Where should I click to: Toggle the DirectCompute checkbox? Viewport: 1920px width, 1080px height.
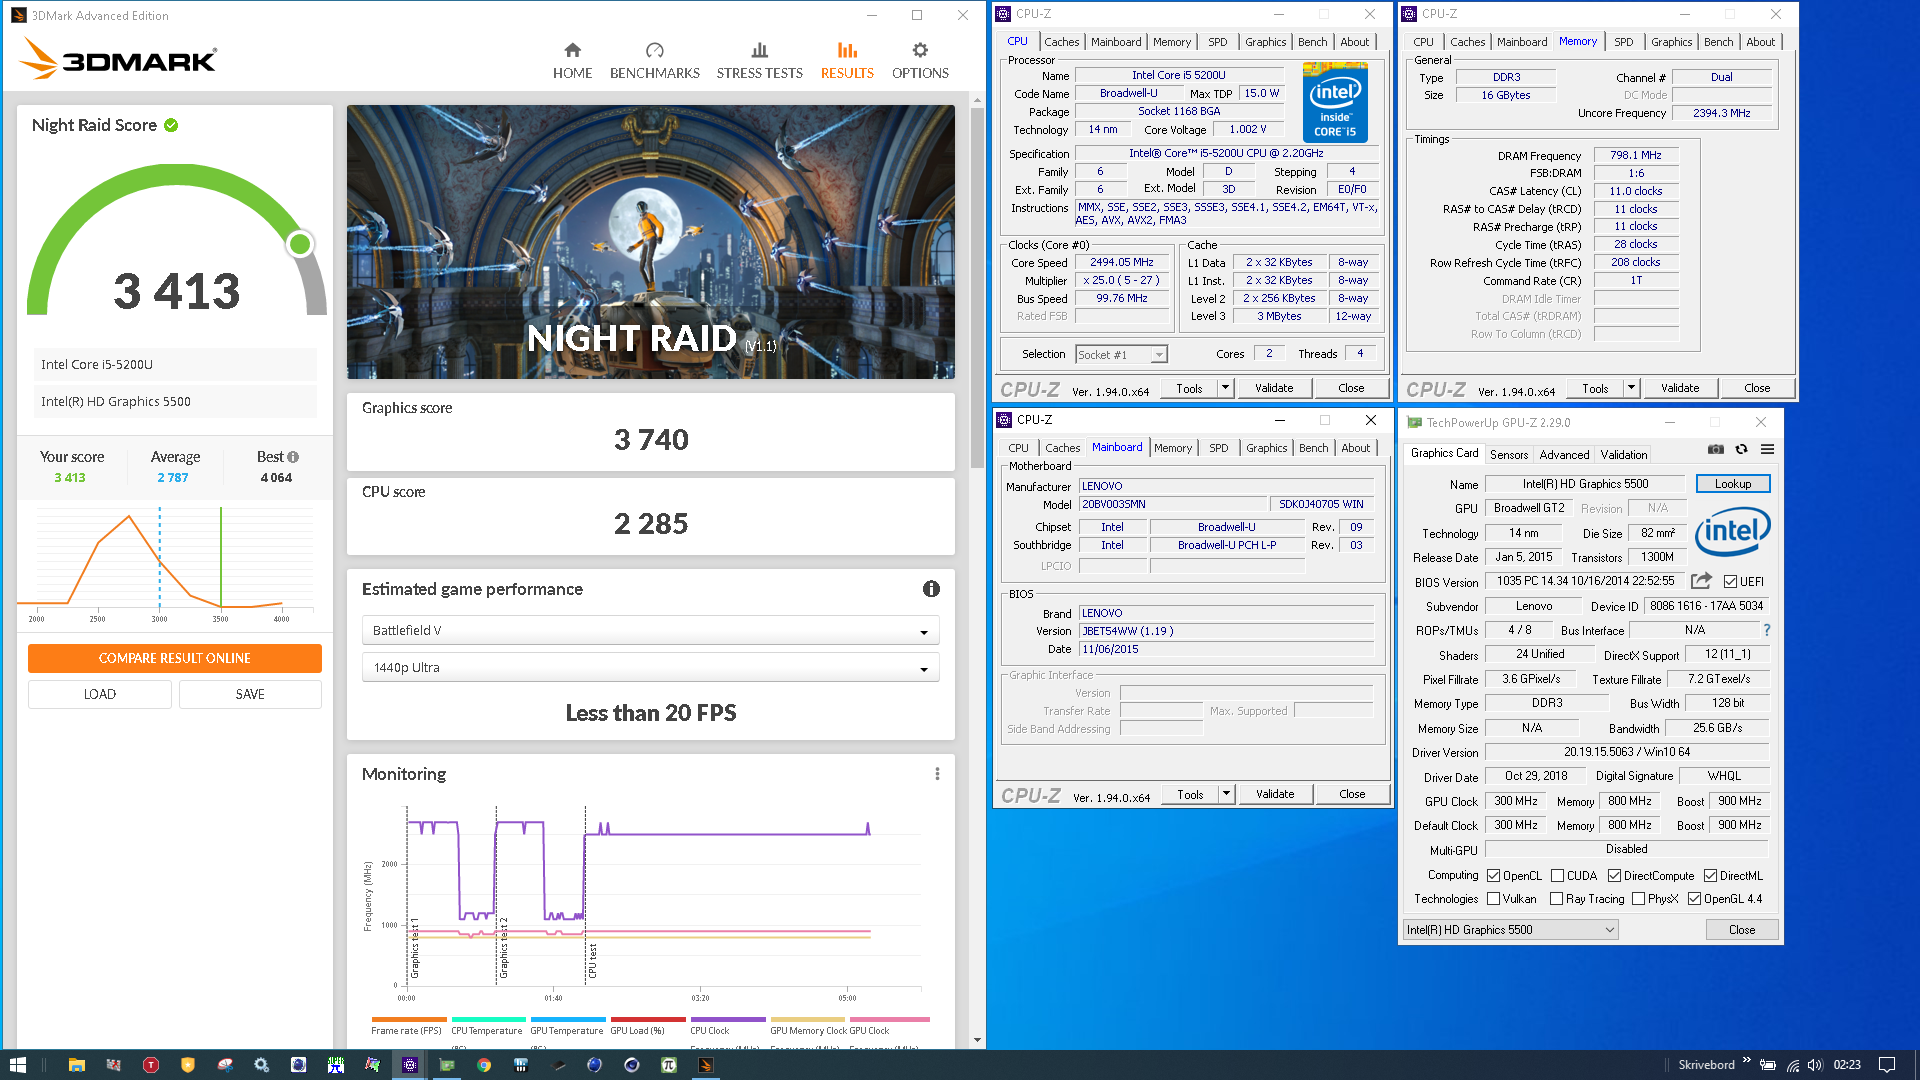click(x=1614, y=876)
